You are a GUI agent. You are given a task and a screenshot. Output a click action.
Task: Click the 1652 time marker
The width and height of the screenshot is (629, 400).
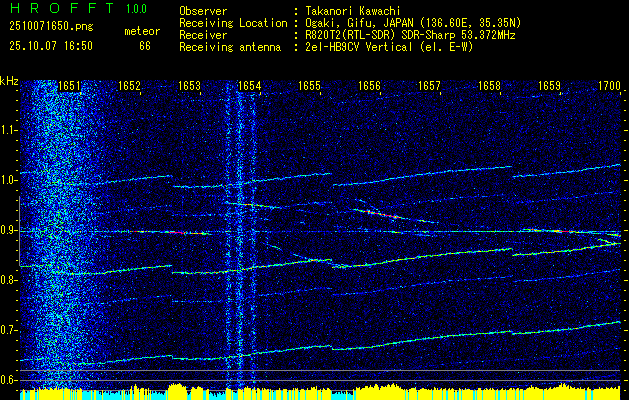(x=130, y=86)
